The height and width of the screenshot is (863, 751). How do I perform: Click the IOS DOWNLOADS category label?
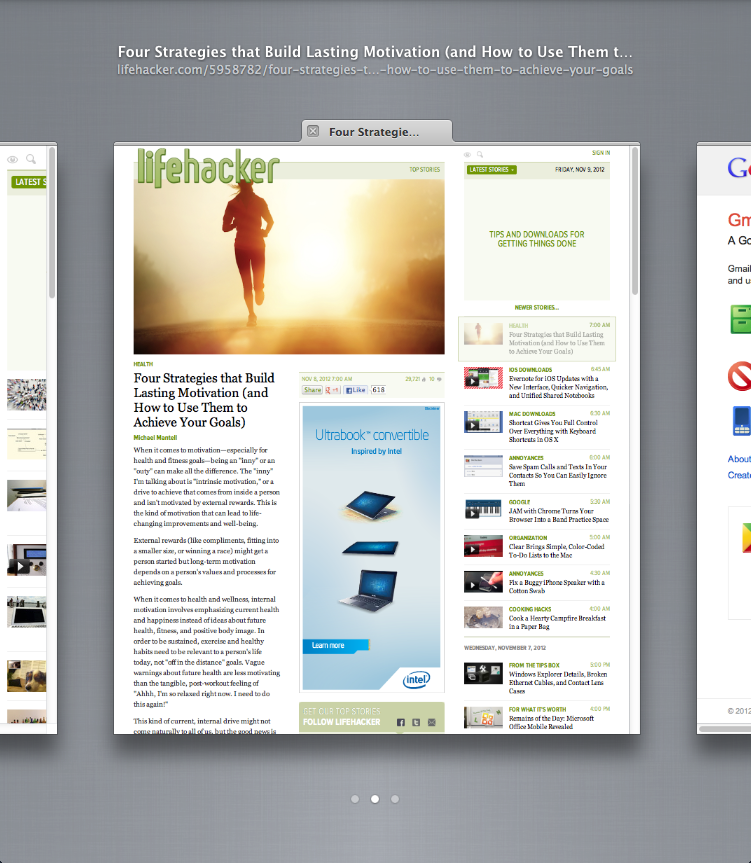coord(530,370)
